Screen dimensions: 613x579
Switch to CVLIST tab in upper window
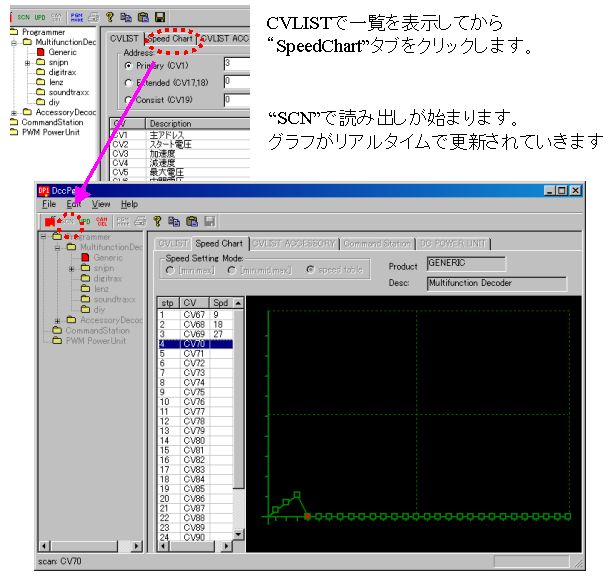(x=124, y=39)
